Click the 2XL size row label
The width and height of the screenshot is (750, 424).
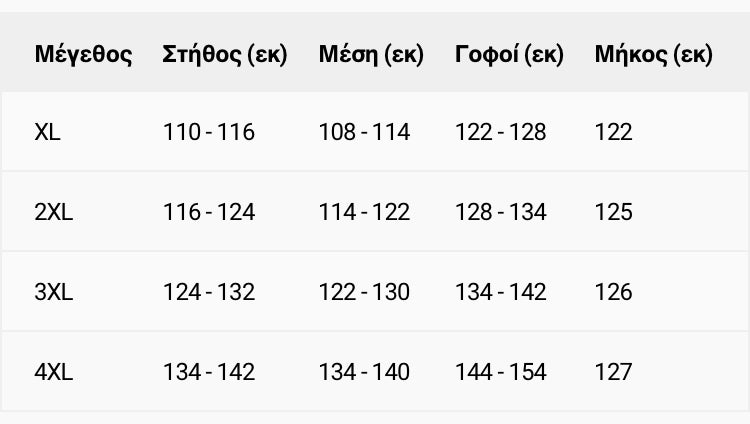pyautogui.click(x=53, y=212)
